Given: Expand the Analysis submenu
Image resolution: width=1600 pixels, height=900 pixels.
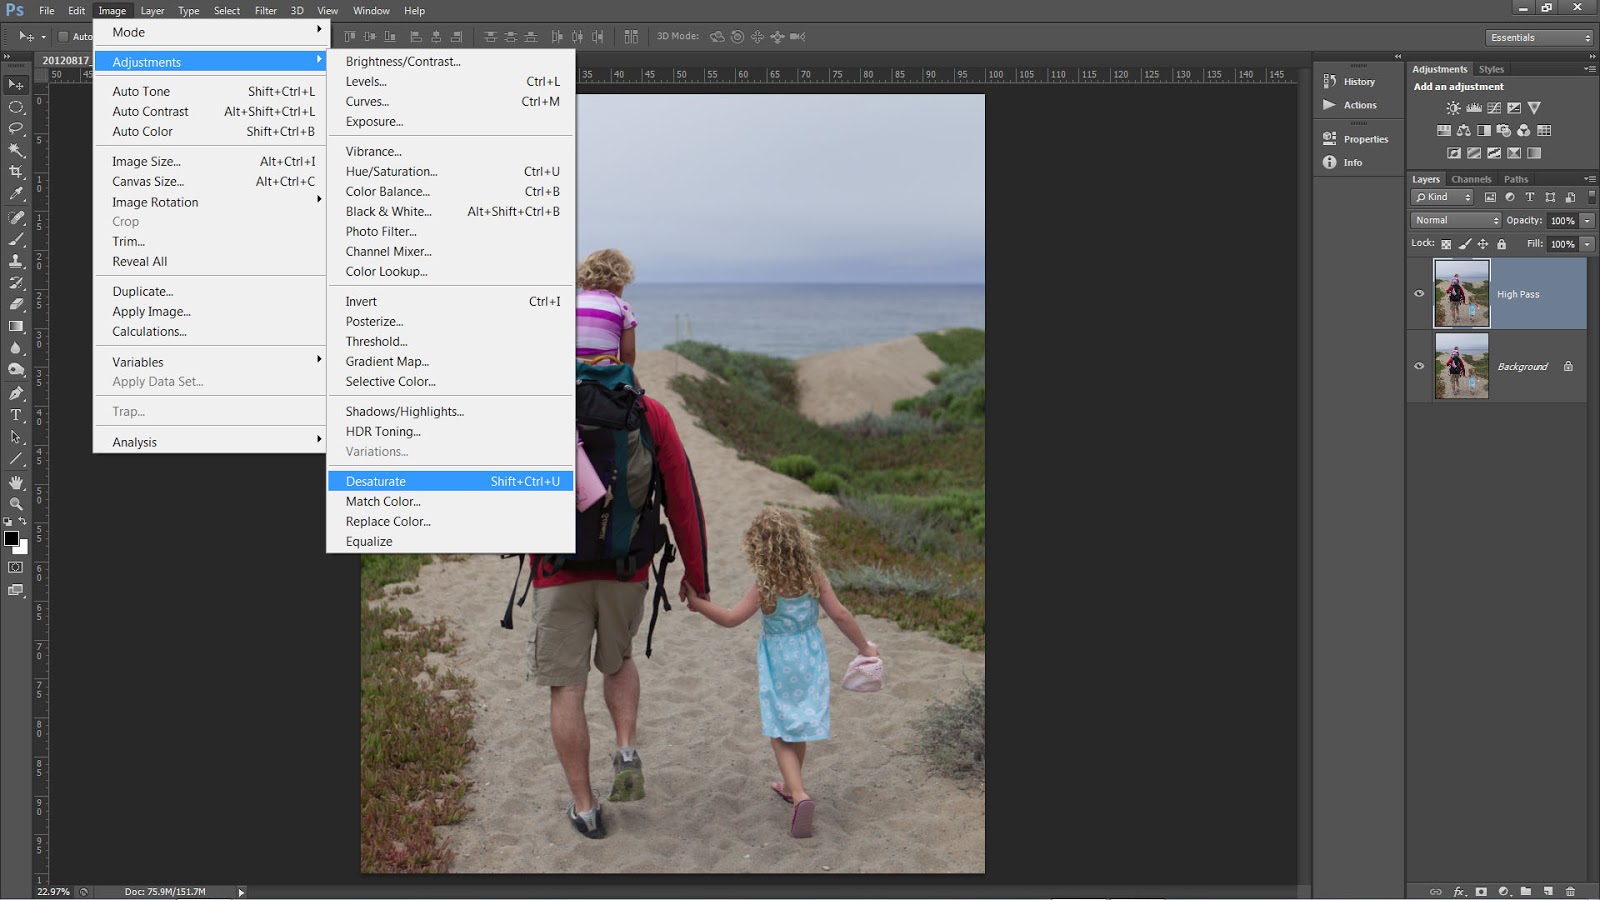Looking at the screenshot, I should pyautogui.click(x=211, y=442).
